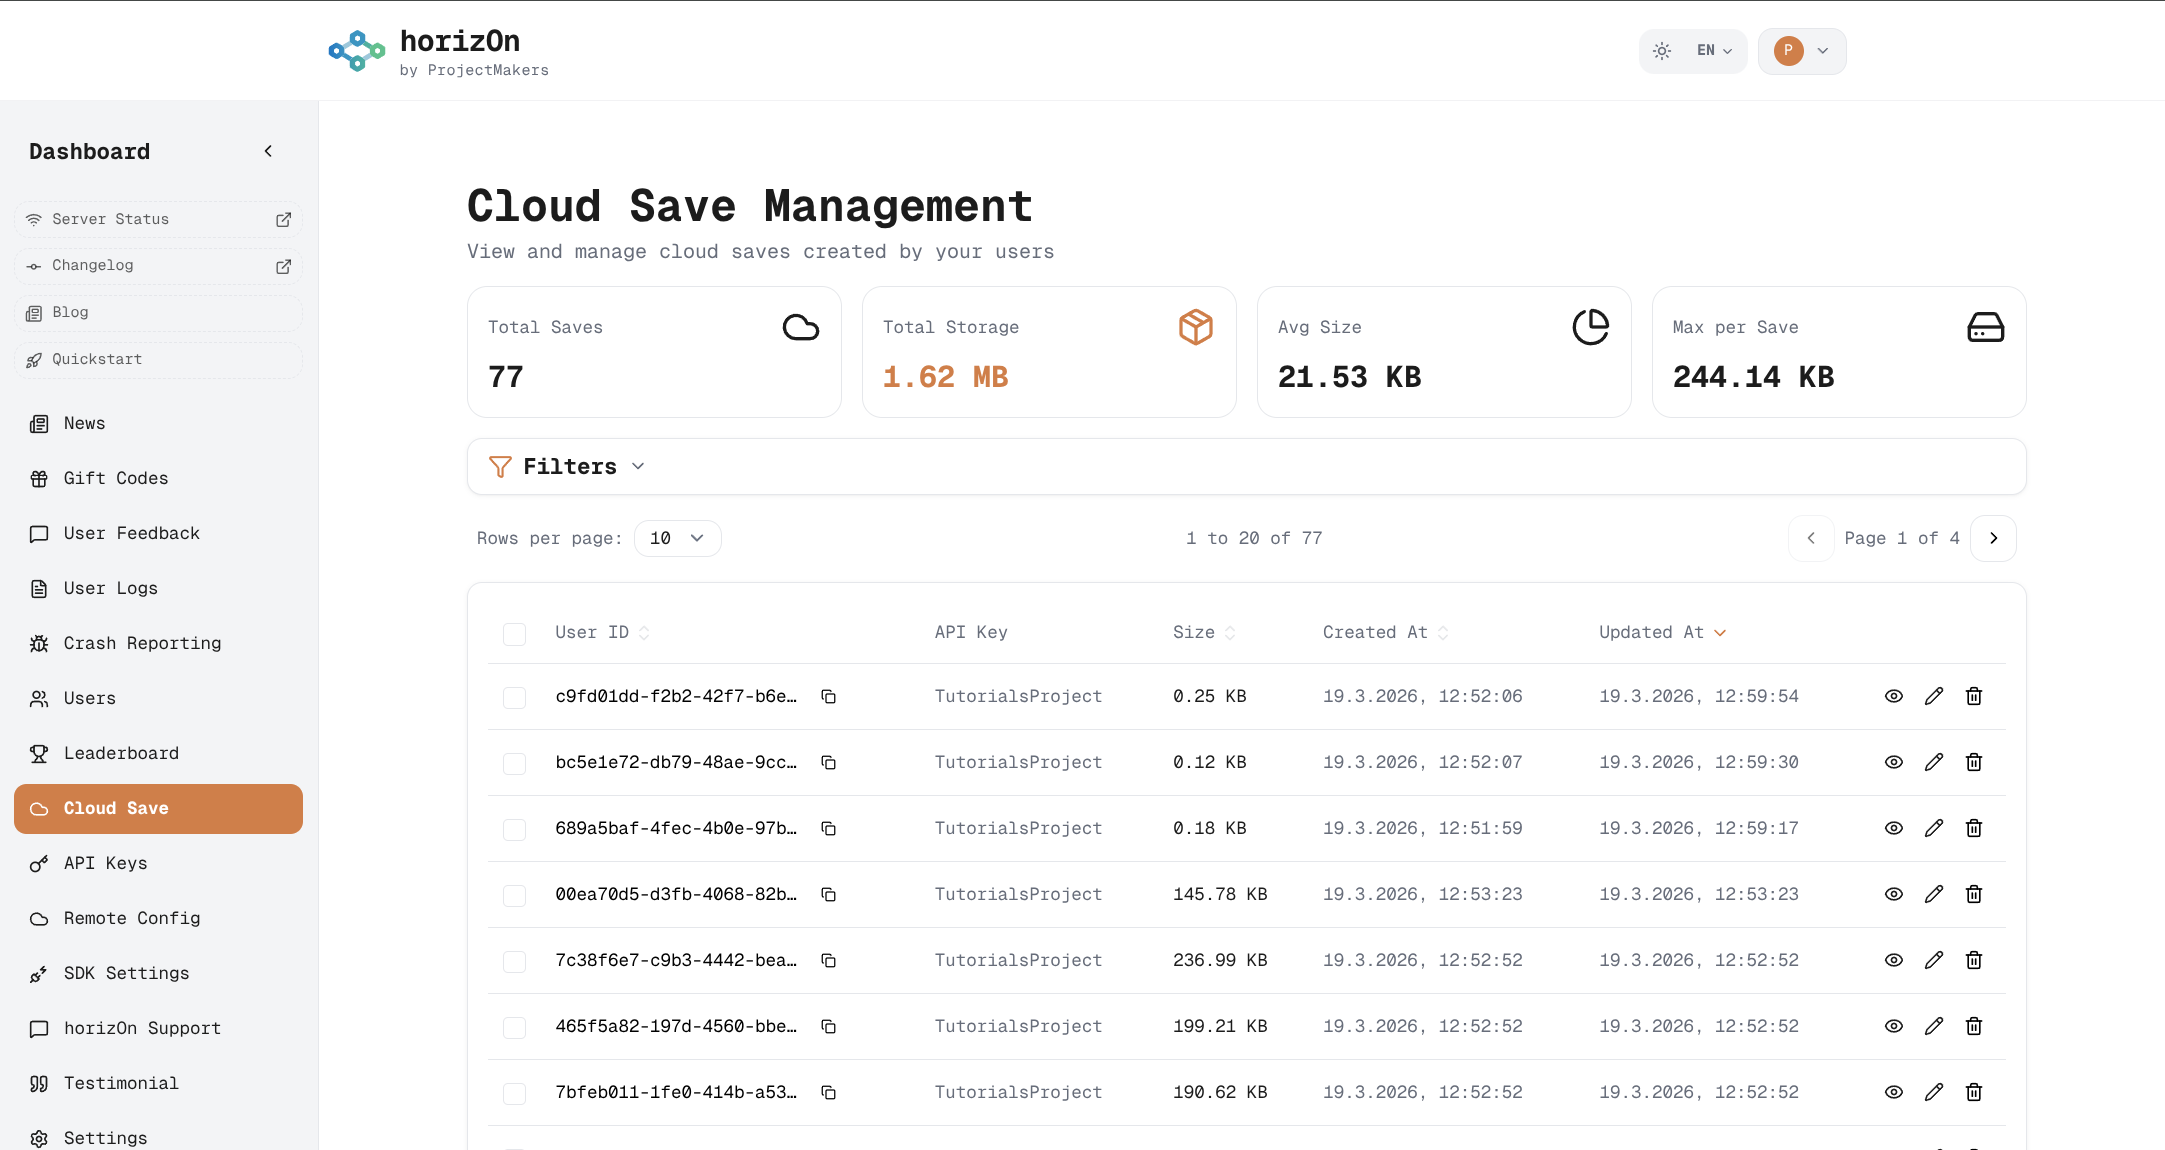Delete the 465f5a82 save entry

1973,1026
